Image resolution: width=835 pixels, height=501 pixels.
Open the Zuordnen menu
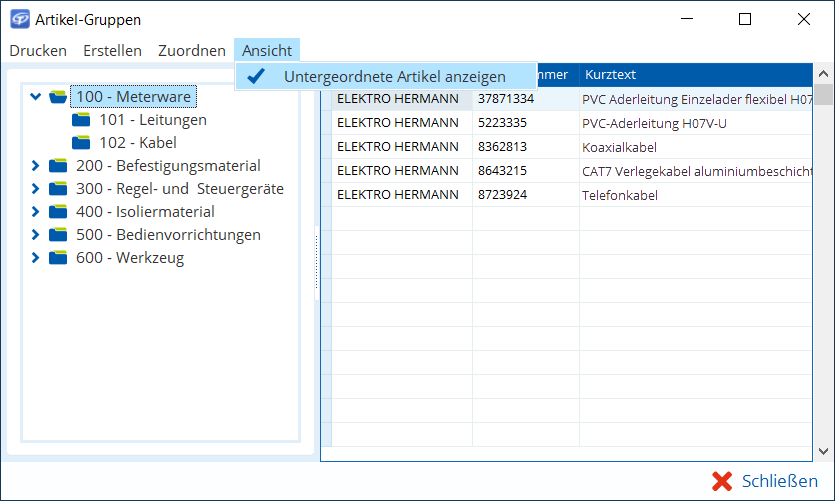pos(192,50)
